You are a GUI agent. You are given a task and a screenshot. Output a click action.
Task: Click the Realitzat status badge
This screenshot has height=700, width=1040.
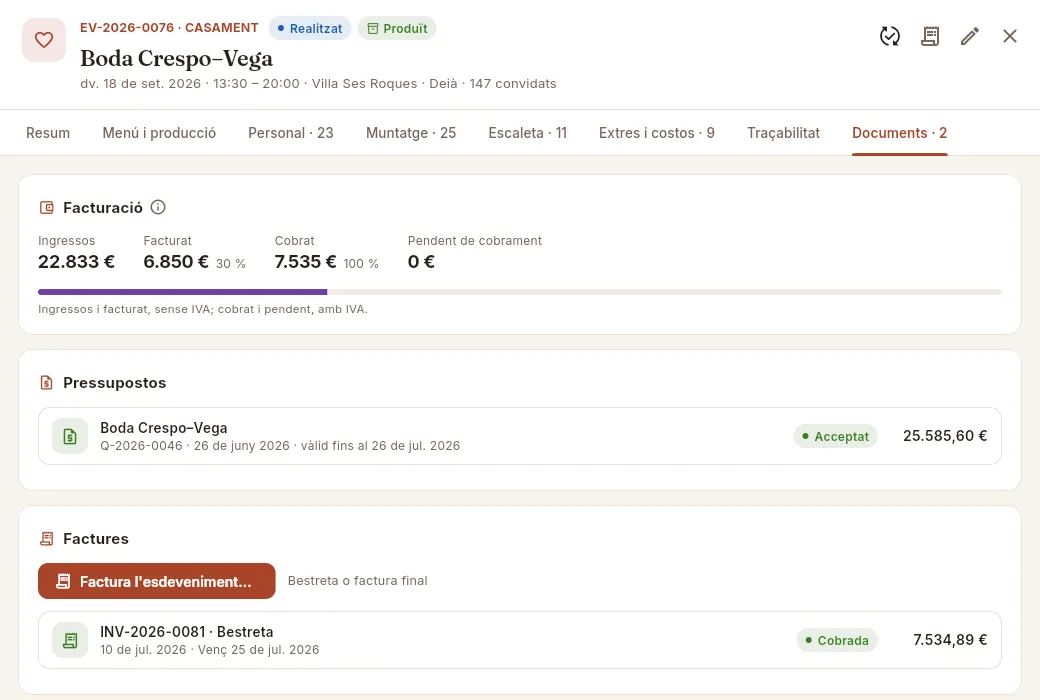click(x=310, y=29)
